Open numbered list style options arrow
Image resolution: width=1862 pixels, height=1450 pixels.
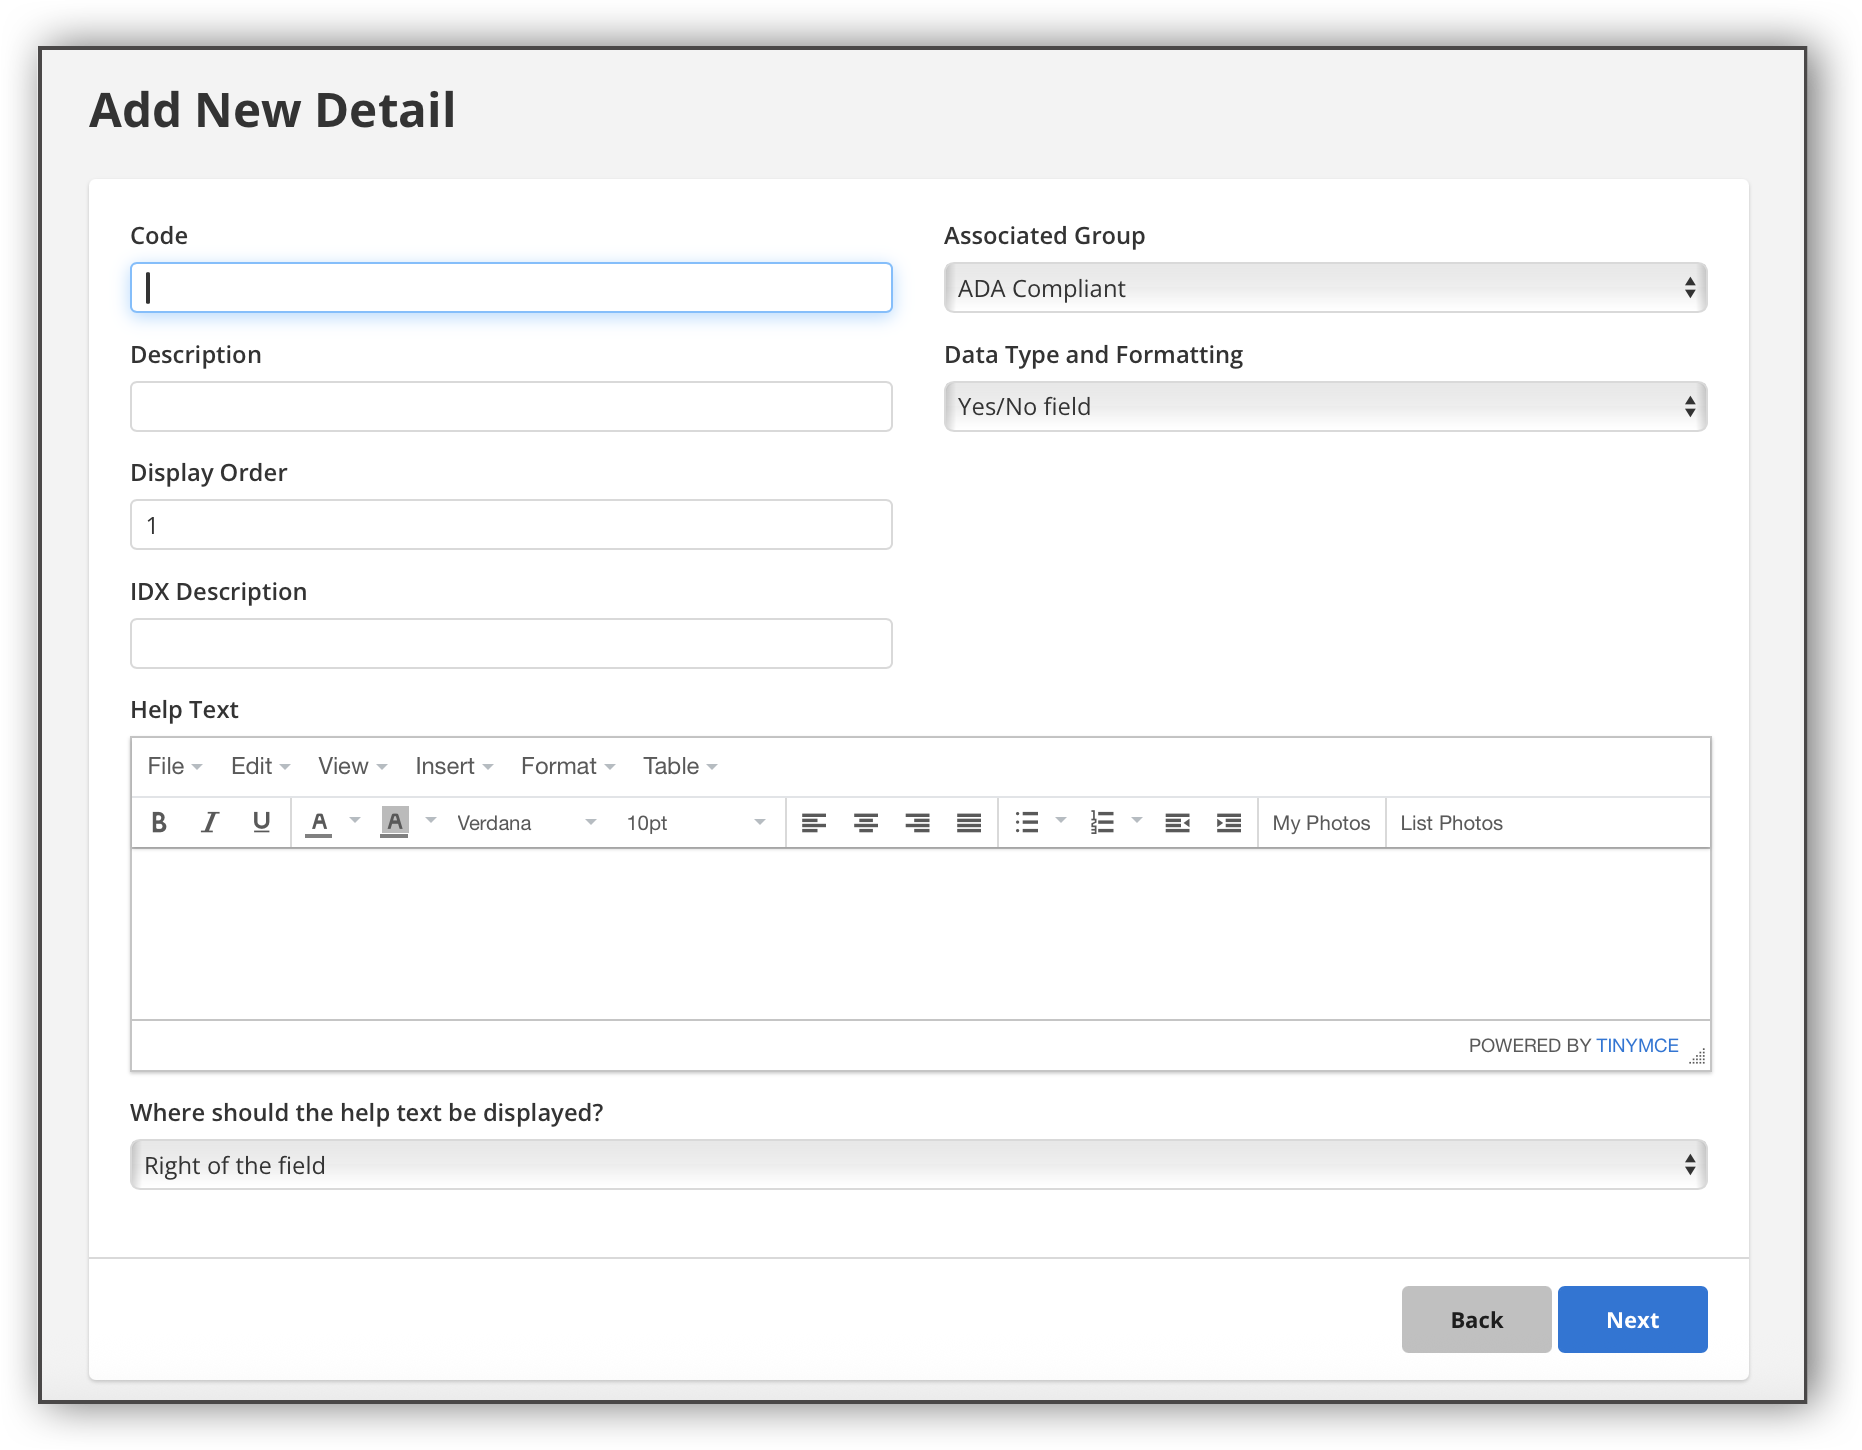click(1137, 822)
